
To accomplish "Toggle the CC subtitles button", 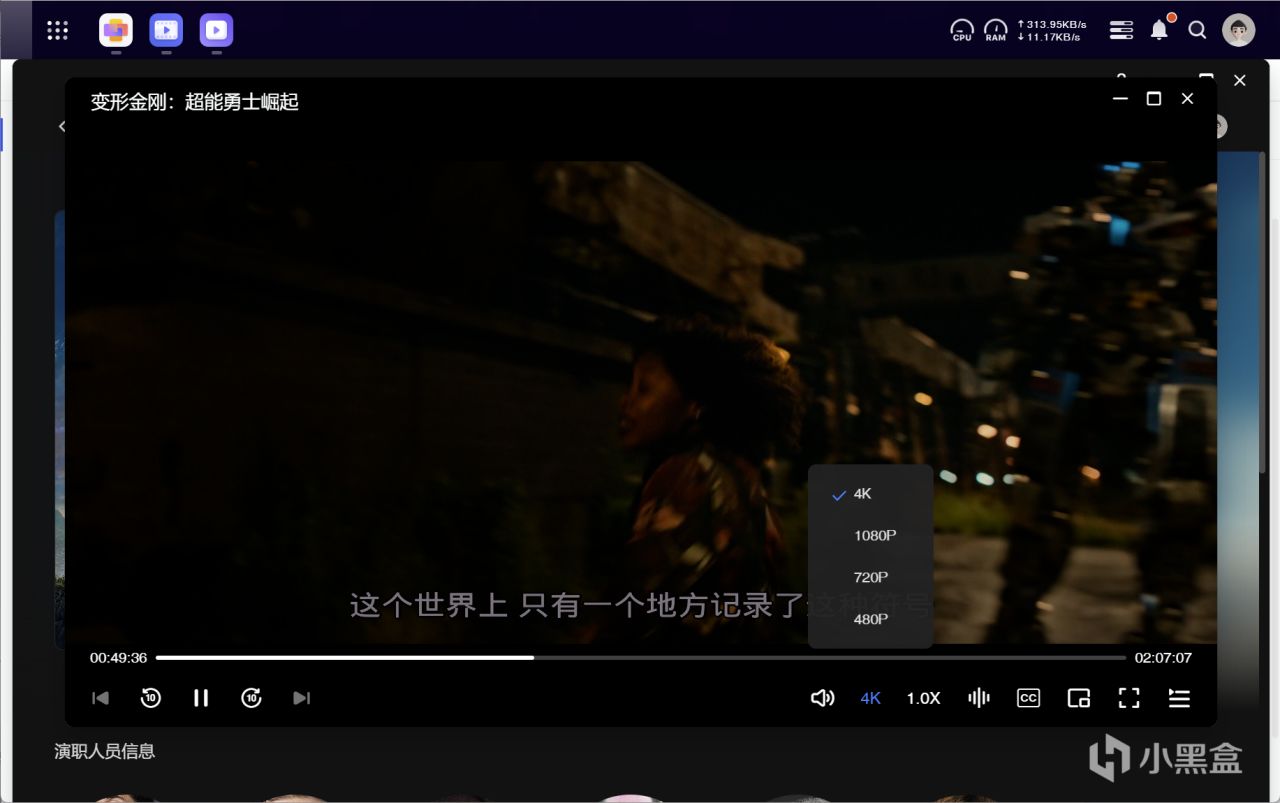I will pyautogui.click(x=1028, y=698).
